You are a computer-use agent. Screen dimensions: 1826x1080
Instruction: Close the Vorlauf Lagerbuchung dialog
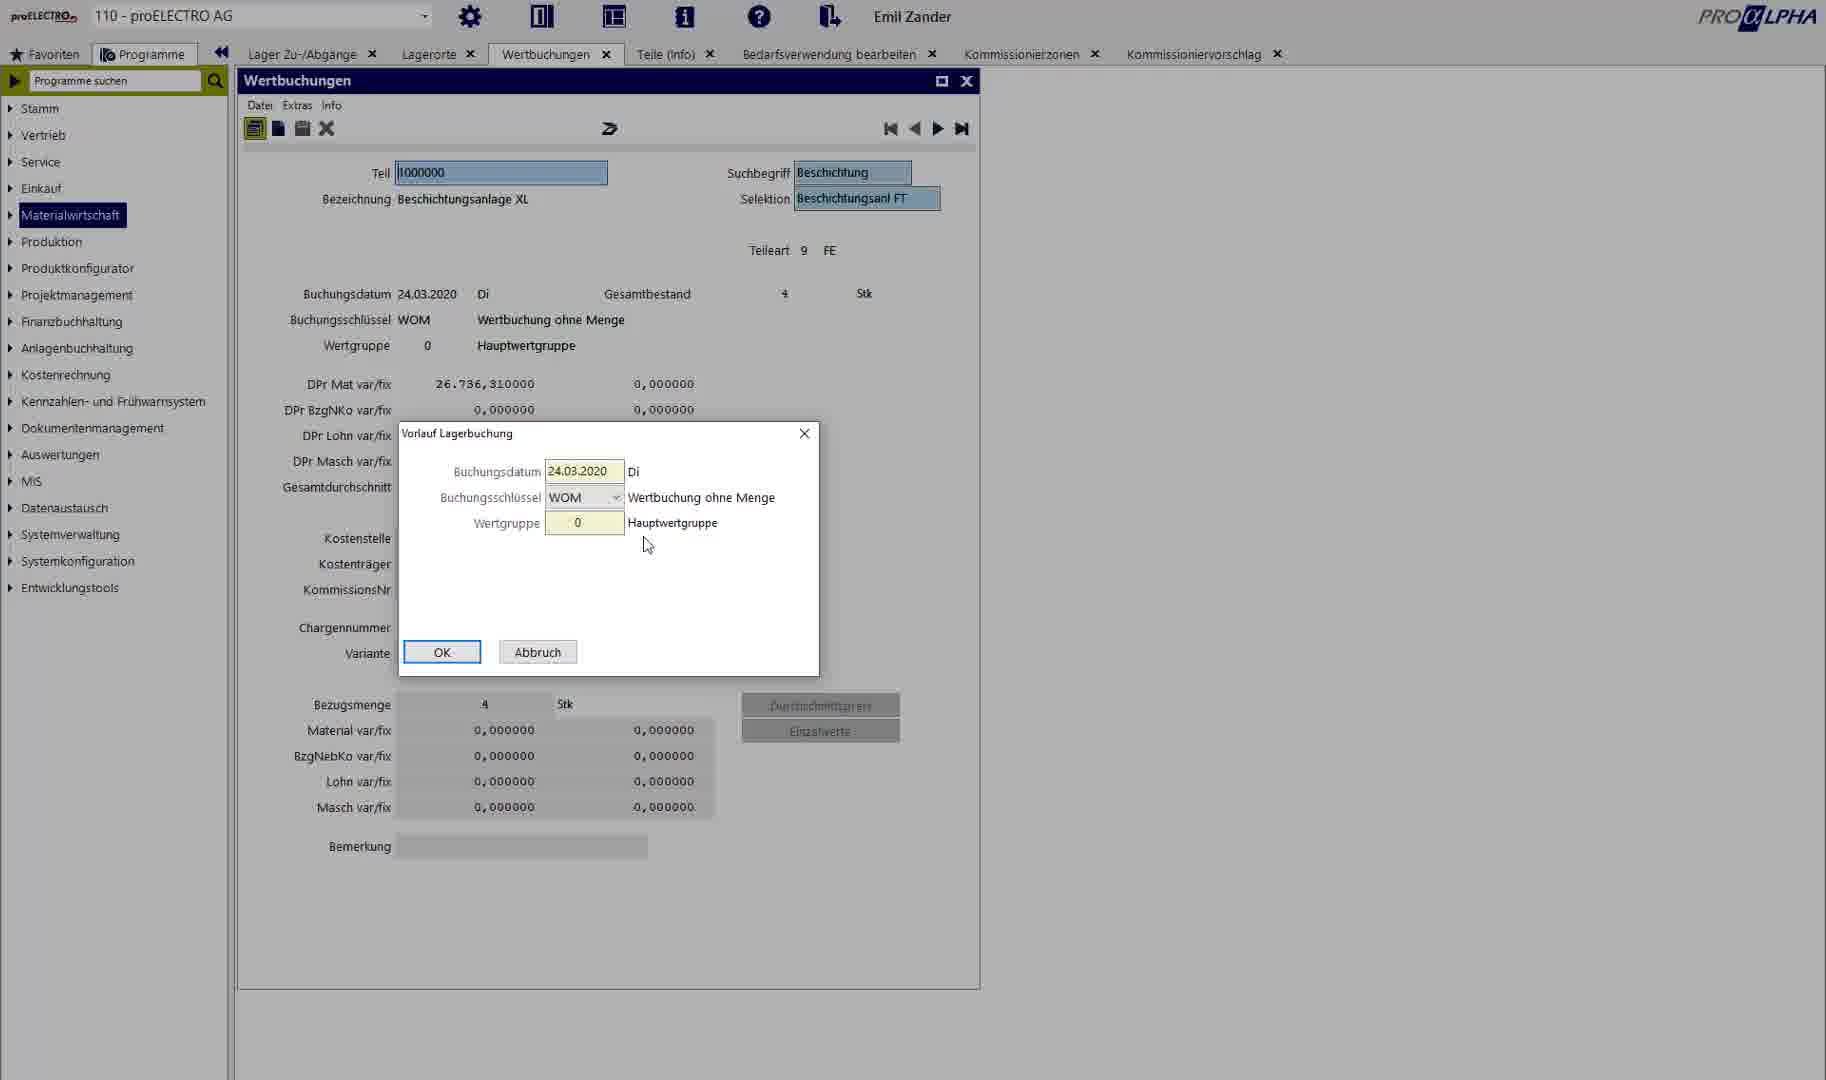(x=804, y=433)
